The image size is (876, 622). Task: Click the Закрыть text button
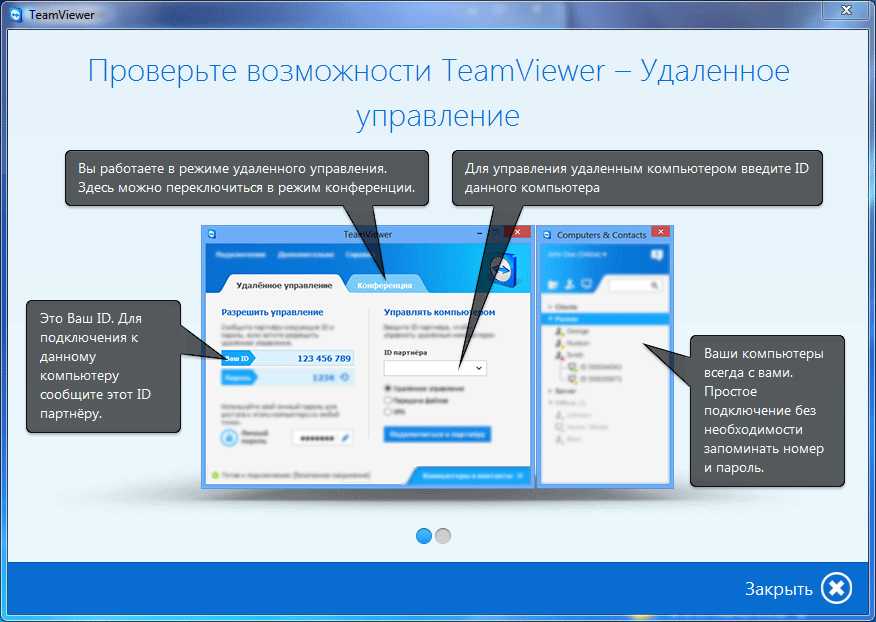click(x=778, y=589)
